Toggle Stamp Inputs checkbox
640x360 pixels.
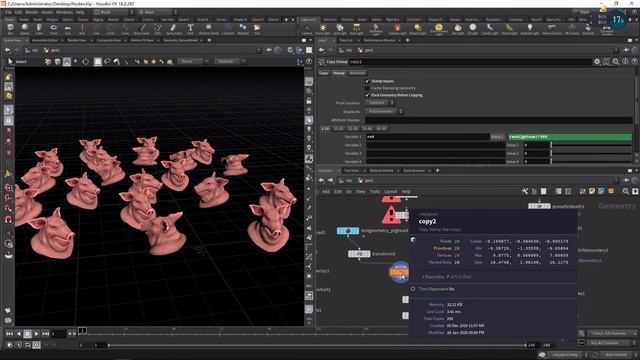tap(367, 81)
